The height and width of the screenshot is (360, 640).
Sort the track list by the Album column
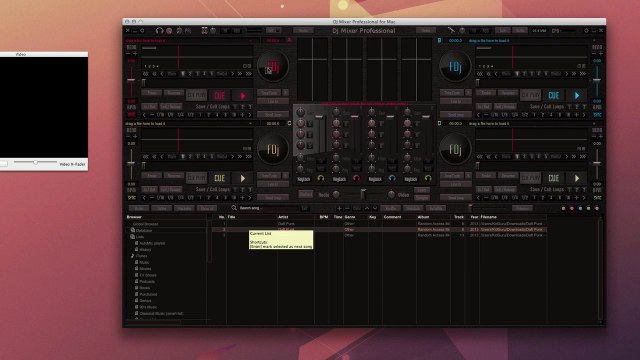coord(423,217)
